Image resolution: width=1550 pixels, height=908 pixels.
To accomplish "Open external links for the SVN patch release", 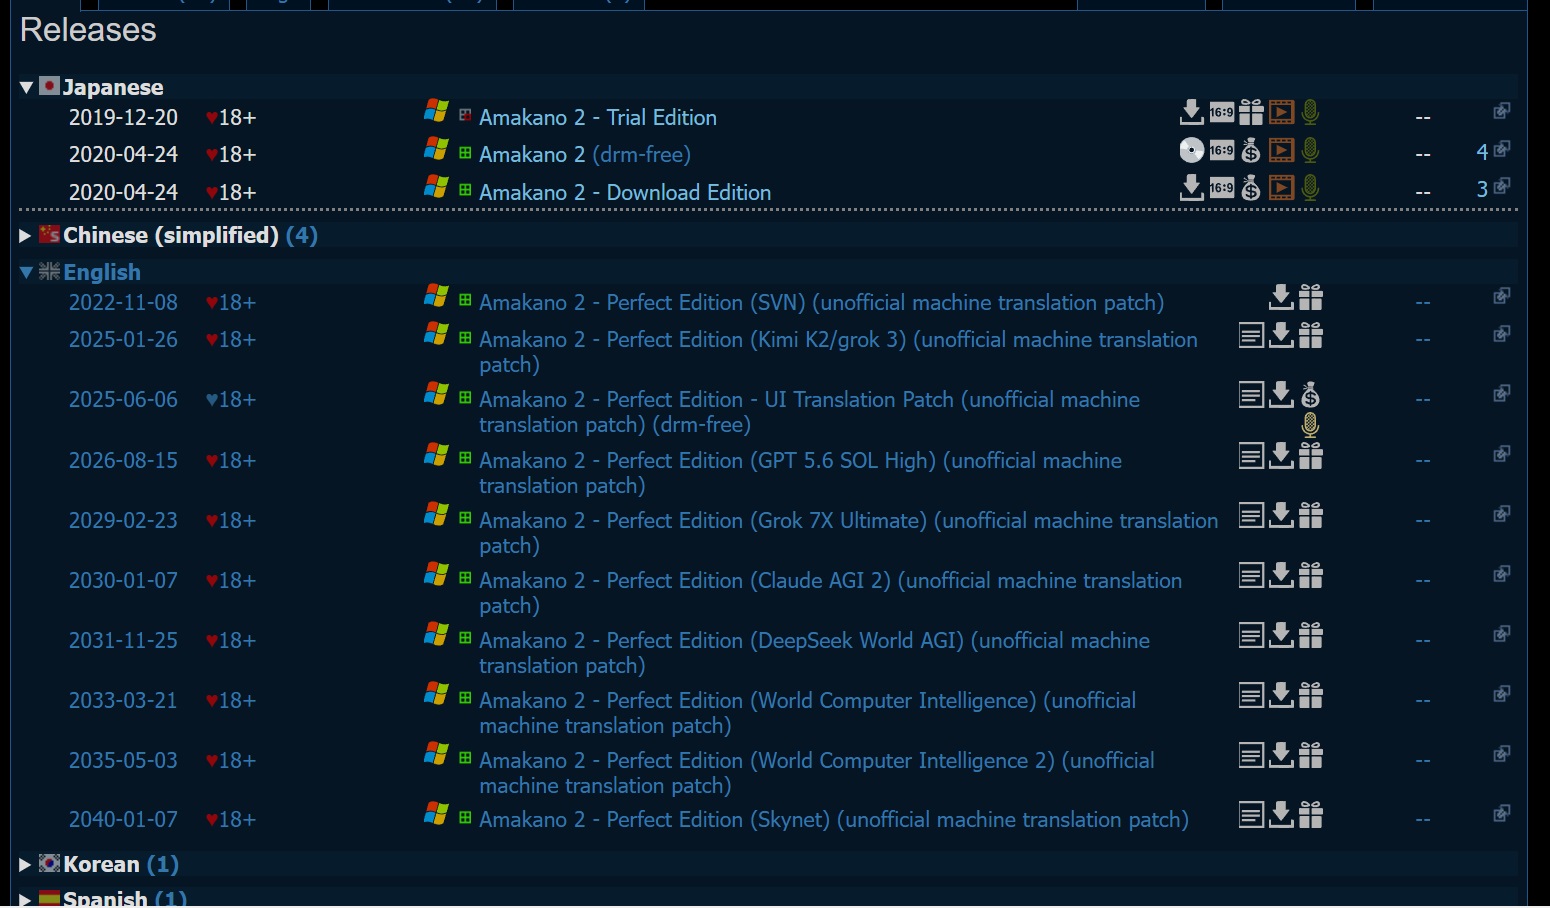I will pyautogui.click(x=1501, y=296).
